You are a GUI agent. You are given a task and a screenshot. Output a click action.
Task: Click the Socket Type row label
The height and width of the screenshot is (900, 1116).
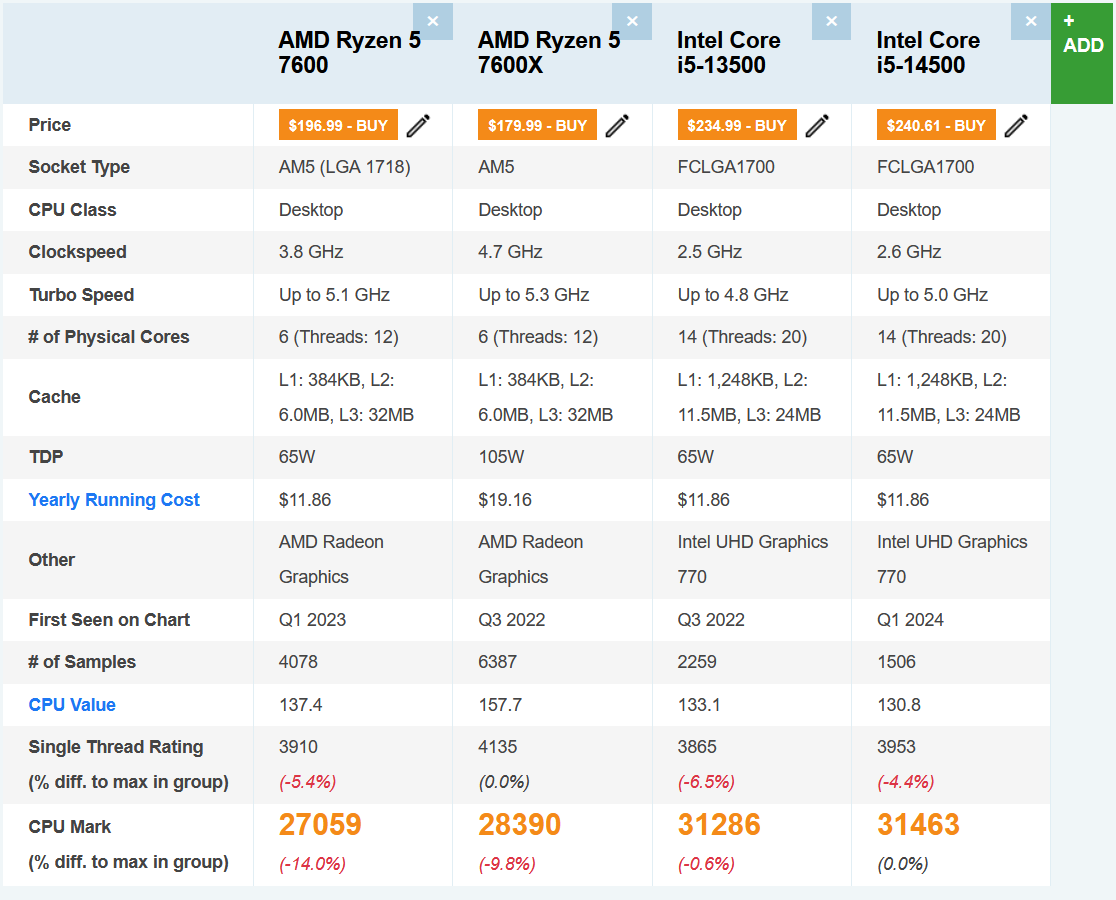[x=79, y=167]
